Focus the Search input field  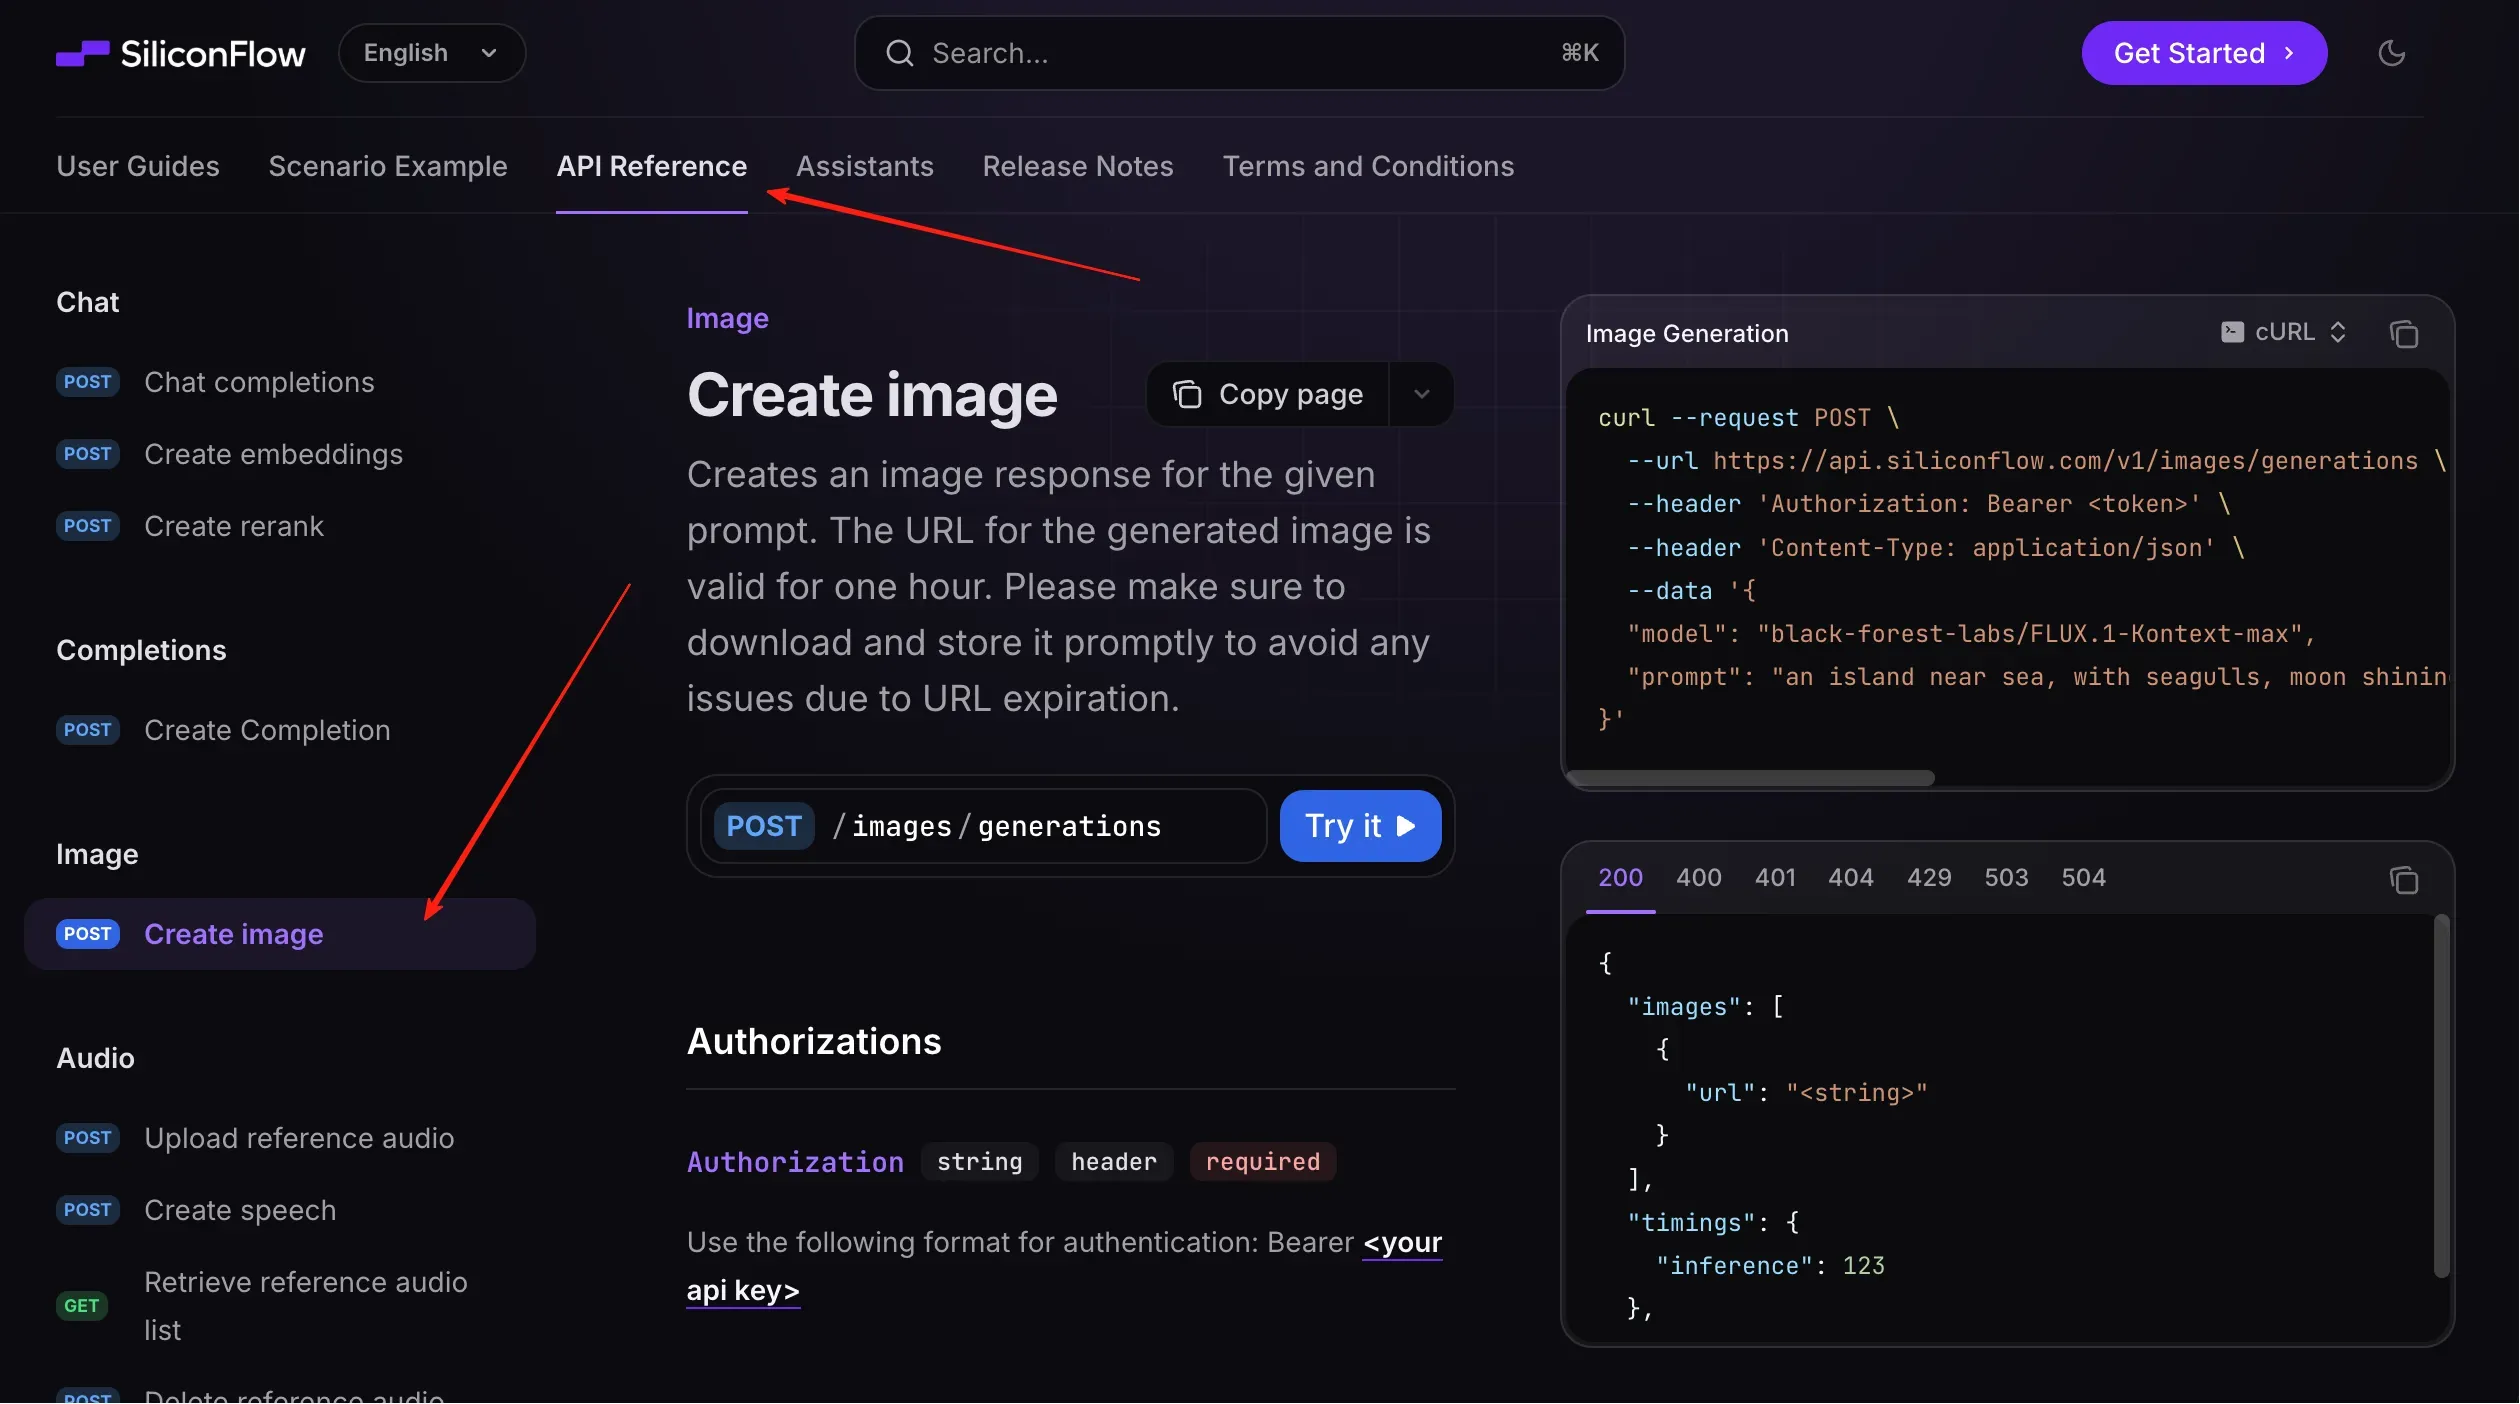tap(1239, 53)
